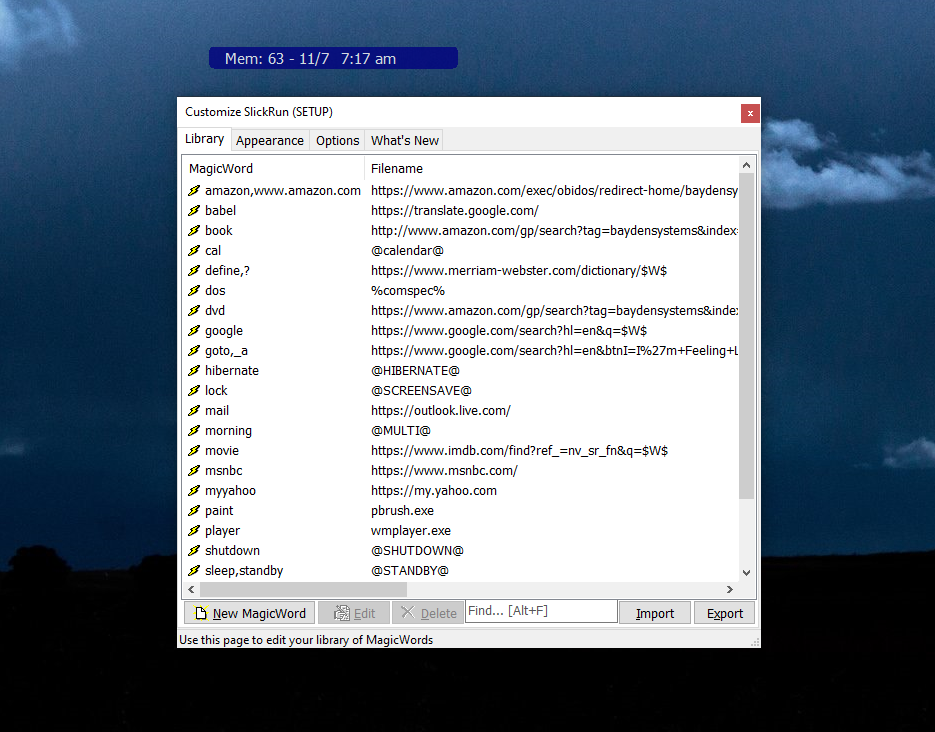Click the lightning icon for define,?
The width and height of the screenshot is (935, 732).
tap(194, 271)
